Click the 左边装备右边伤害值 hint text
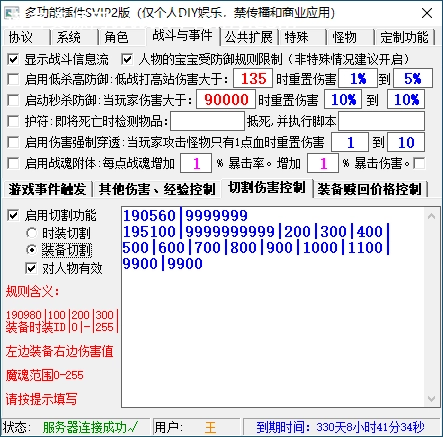Screen dimensions: 443x437 tap(59, 351)
